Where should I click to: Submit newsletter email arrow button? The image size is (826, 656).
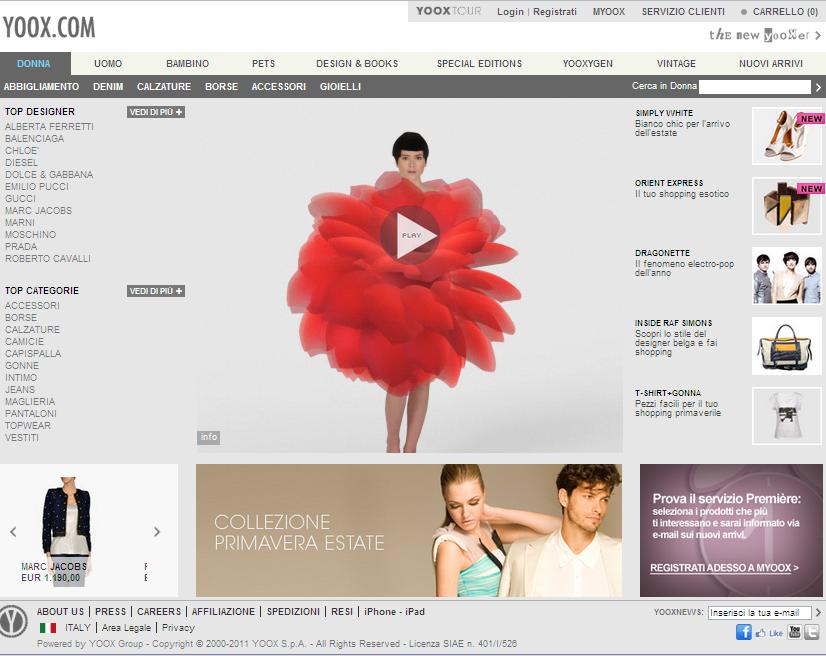pos(818,612)
